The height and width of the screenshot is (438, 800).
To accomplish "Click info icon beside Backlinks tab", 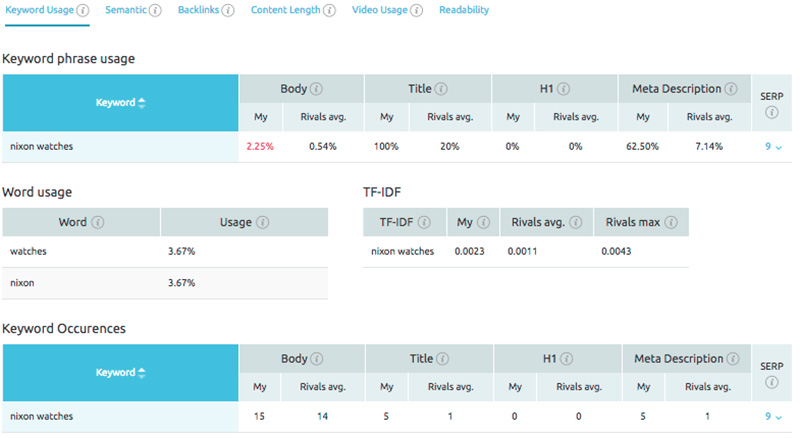I will (x=228, y=10).
